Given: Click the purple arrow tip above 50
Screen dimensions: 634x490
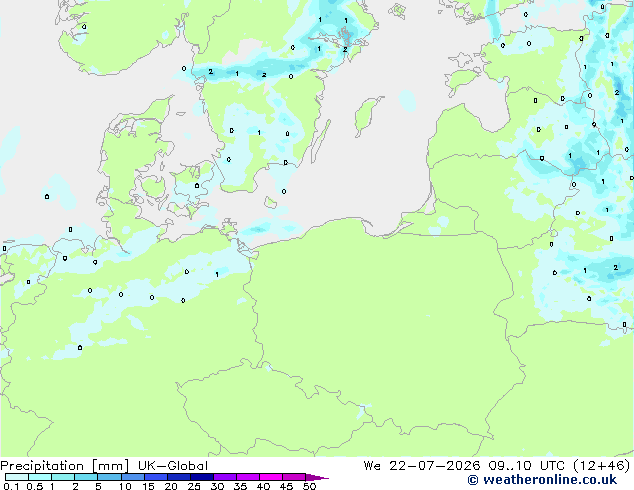Looking at the screenshot, I should point(317,477).
